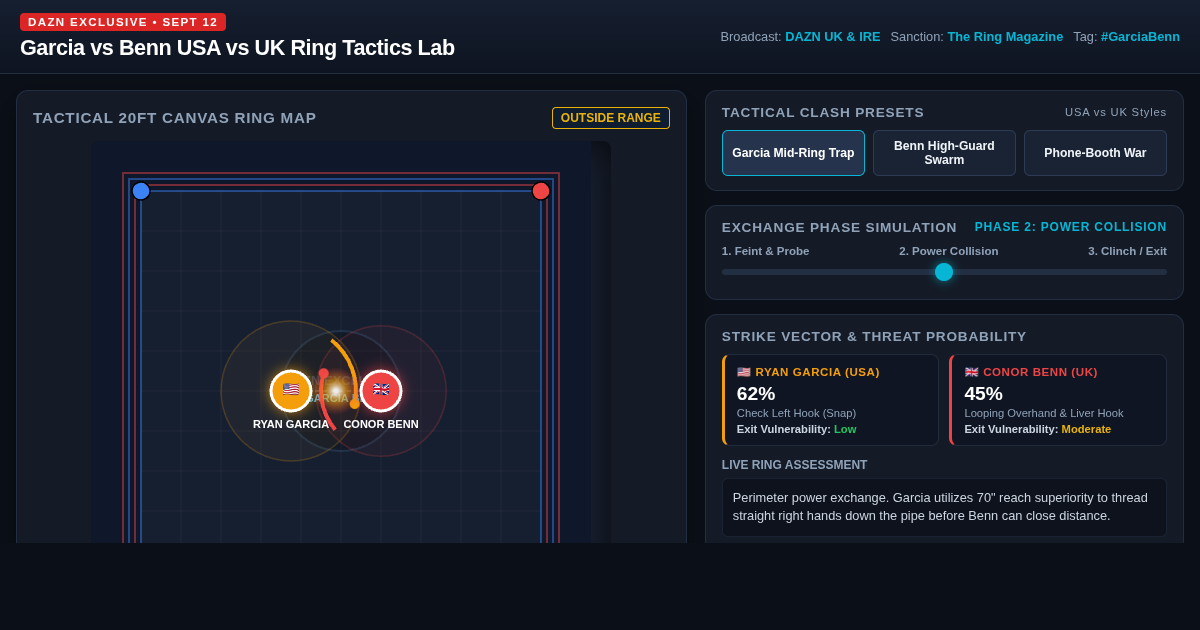This screenshot has height=630, width=1200.
Task: Jump to phase label Feint & Probe
Action: pos(766,251)
